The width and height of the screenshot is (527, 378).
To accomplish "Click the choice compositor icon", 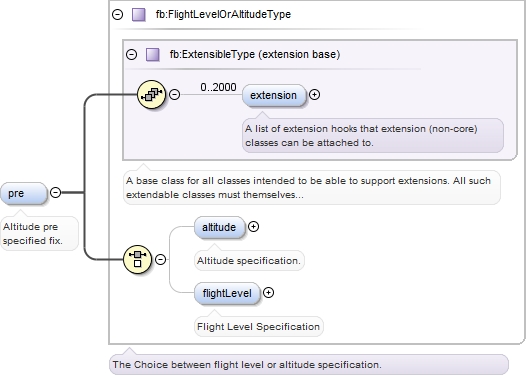I will click(137, 259).
